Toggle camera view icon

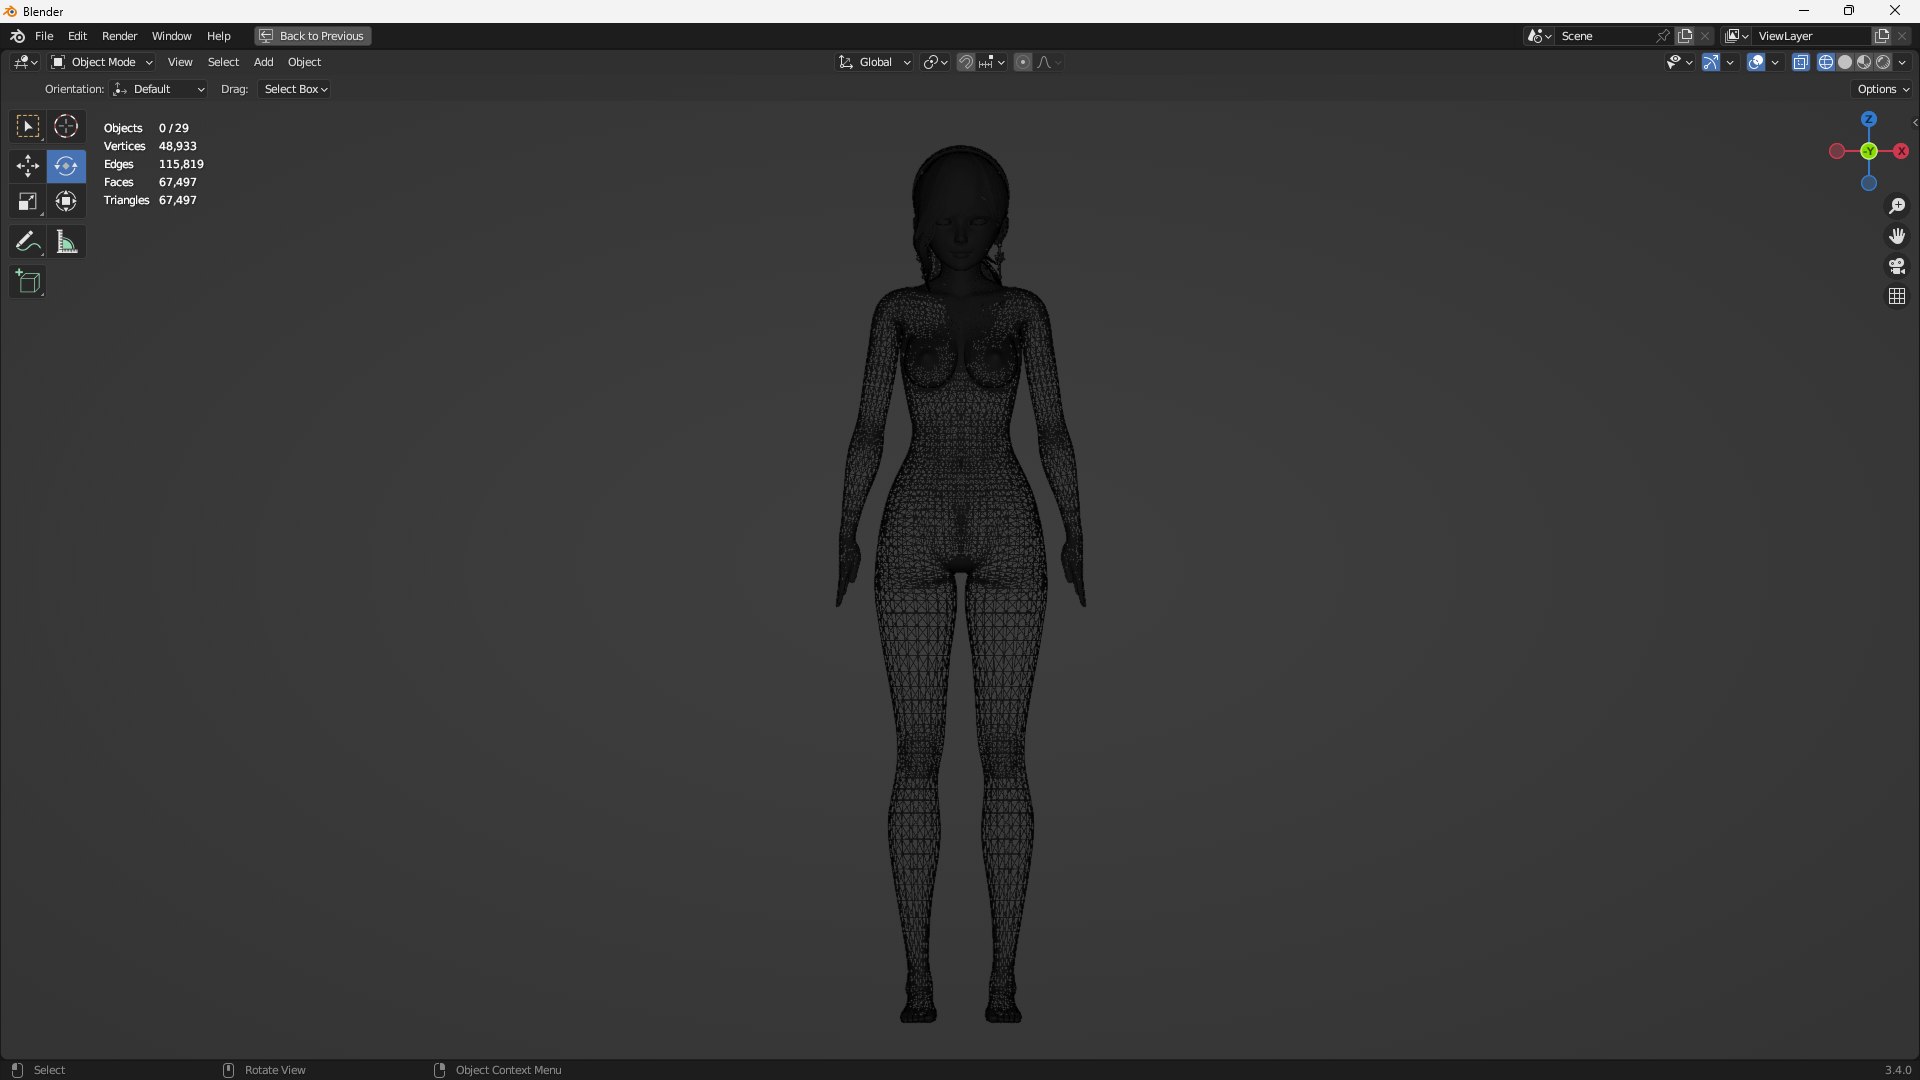(1897, 266)
